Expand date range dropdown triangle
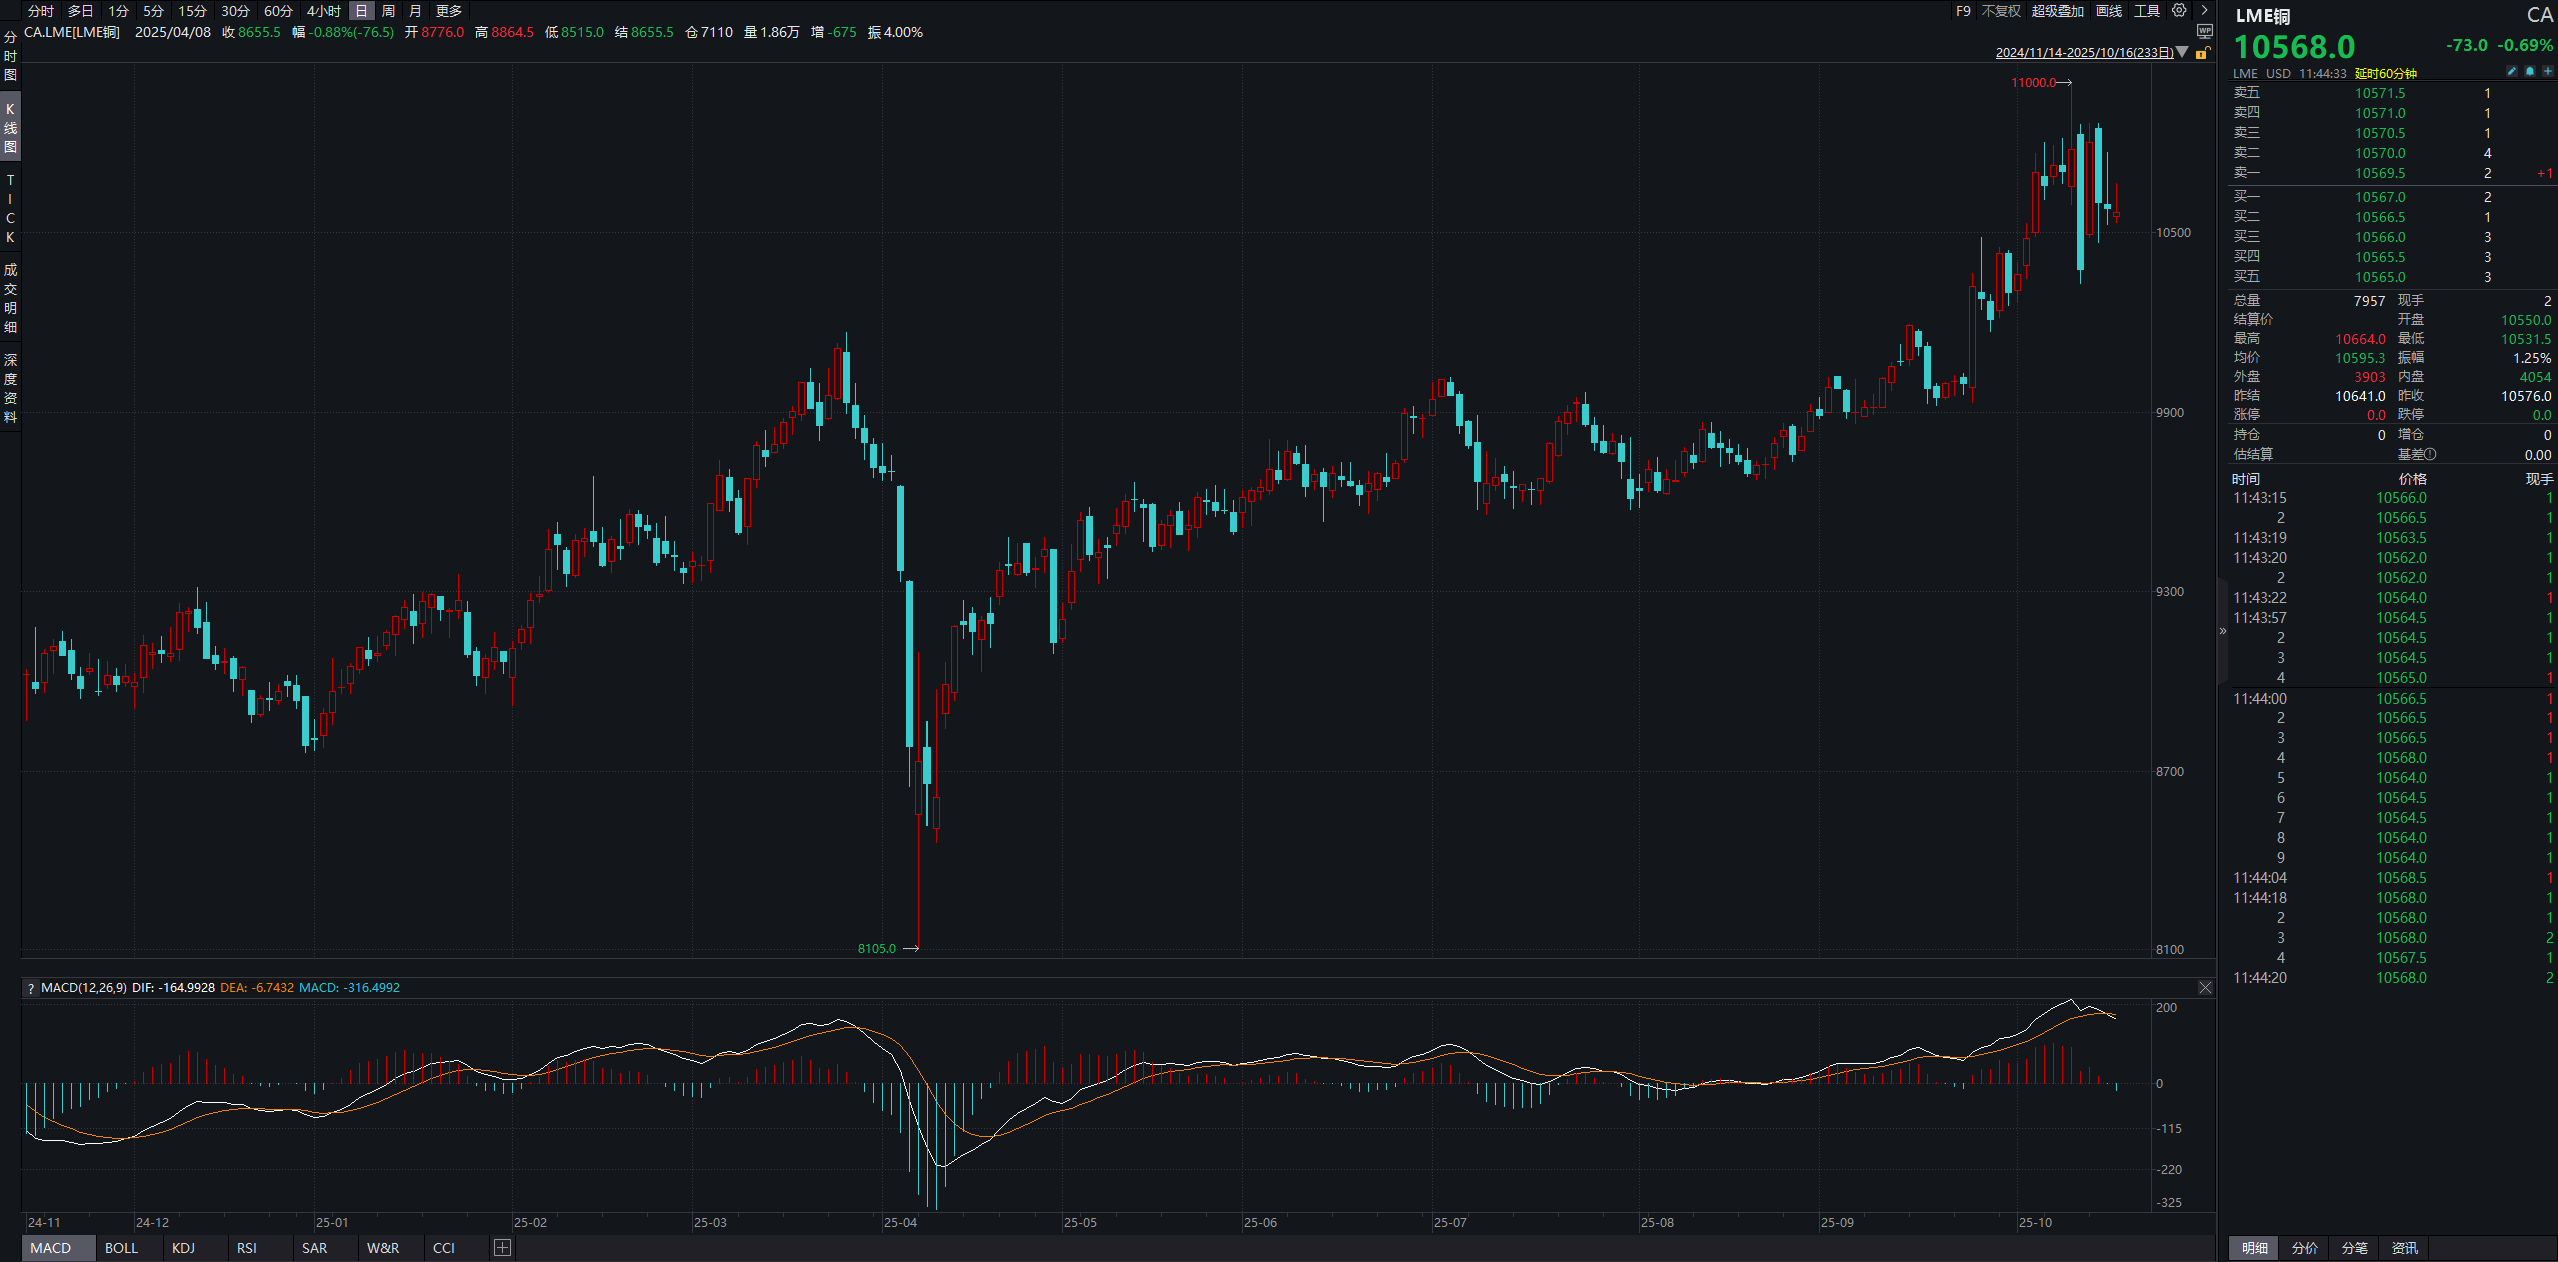2558x1262 pixels. click(x=2183, y=52)
